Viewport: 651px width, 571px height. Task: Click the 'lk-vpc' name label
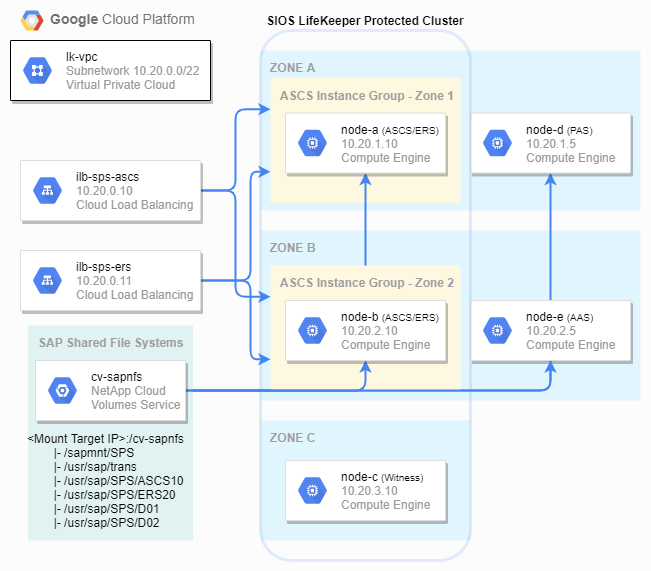[82, 57]
